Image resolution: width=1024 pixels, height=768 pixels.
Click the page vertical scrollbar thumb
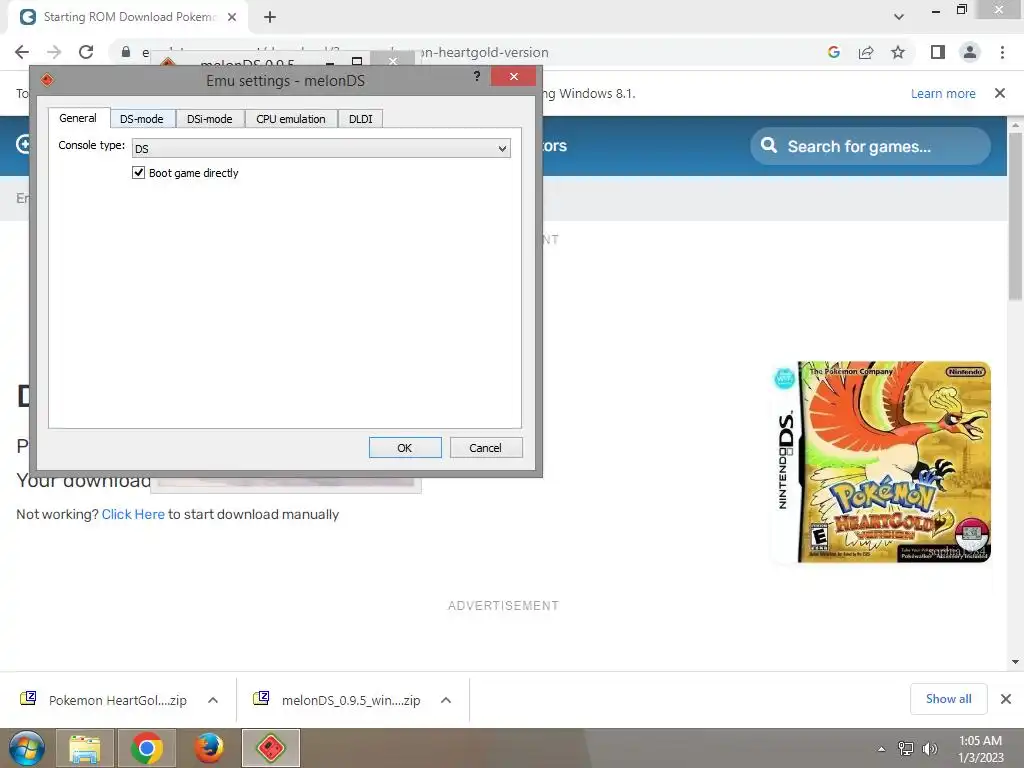point(1016,216)
